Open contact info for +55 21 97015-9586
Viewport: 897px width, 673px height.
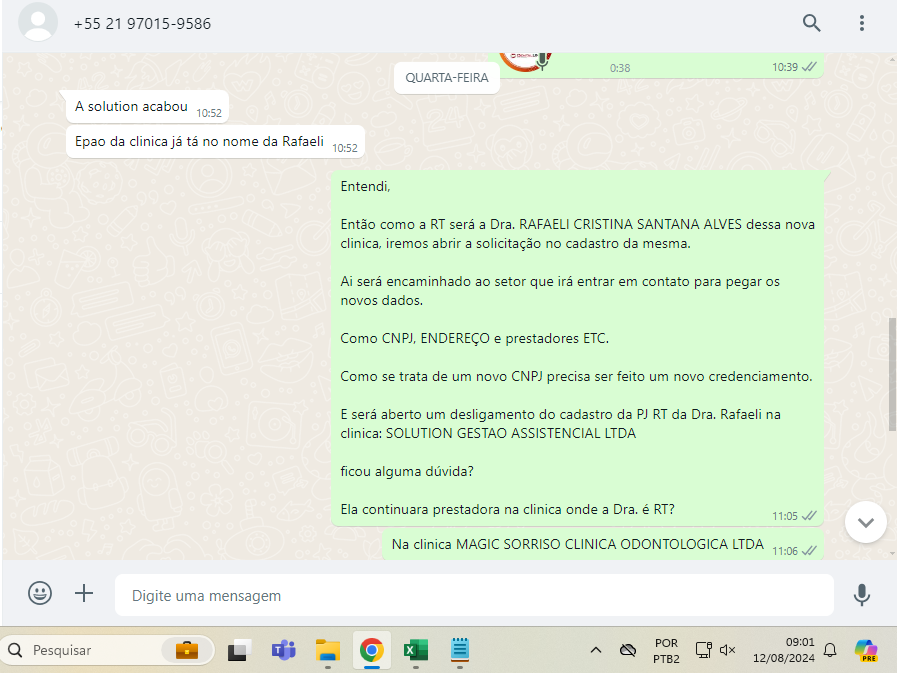[x=142, y=23]
